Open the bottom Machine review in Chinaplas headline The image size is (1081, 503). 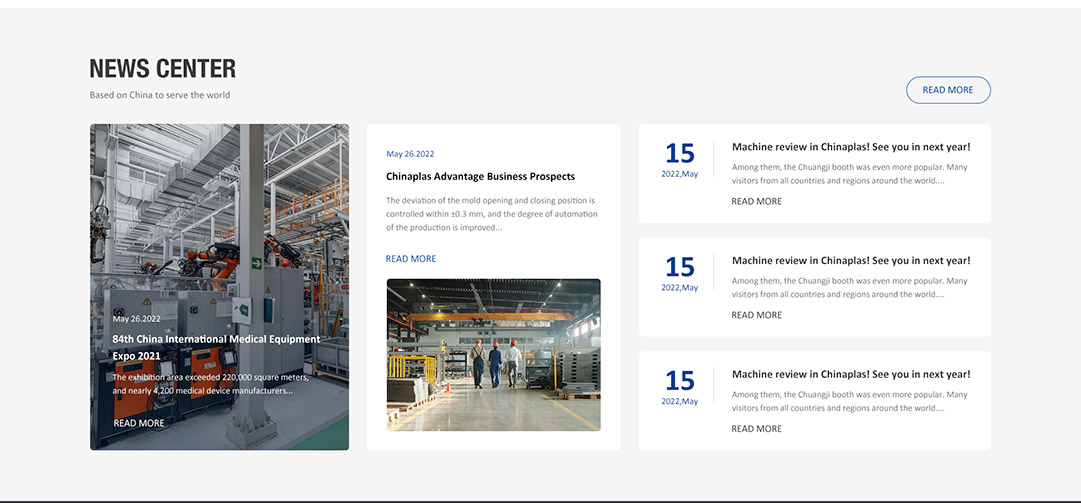pyautogui.click(x=850, y=375)
